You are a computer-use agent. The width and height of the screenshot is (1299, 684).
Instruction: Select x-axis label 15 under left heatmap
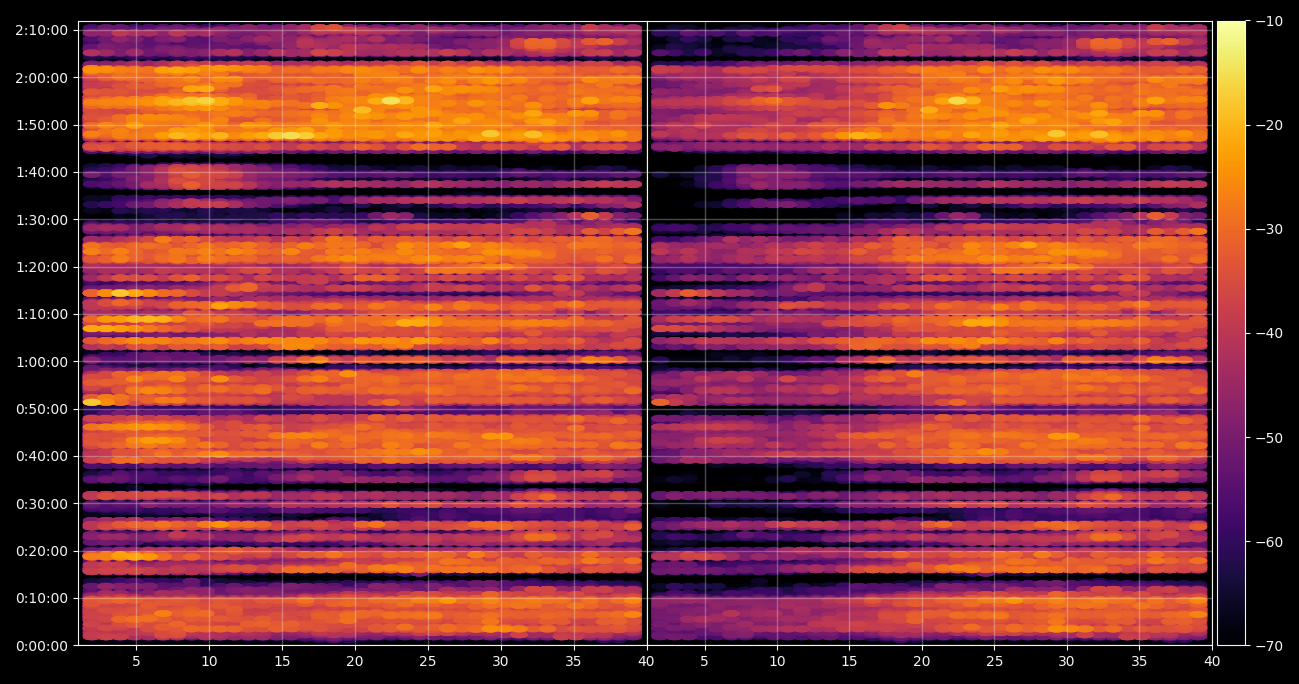[x=282, y=661]
